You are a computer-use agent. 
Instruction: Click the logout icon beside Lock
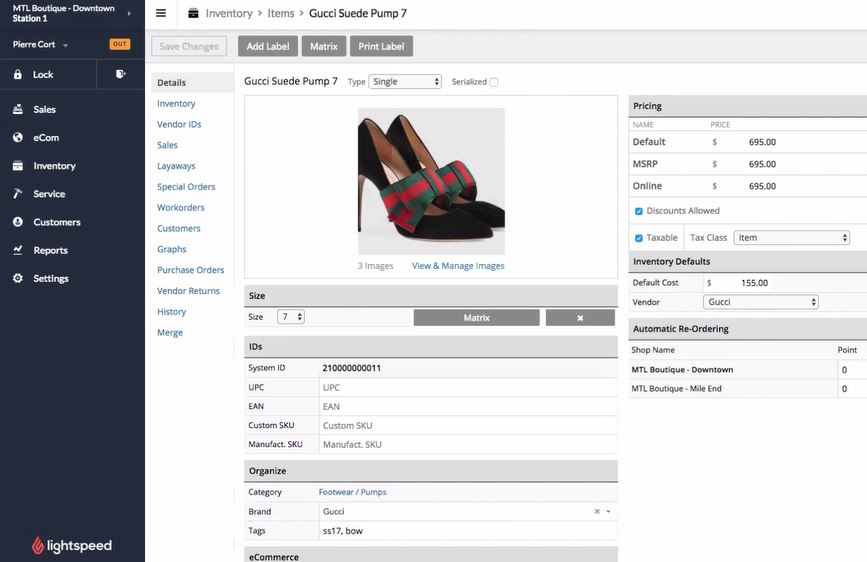[x=121, y=74]
